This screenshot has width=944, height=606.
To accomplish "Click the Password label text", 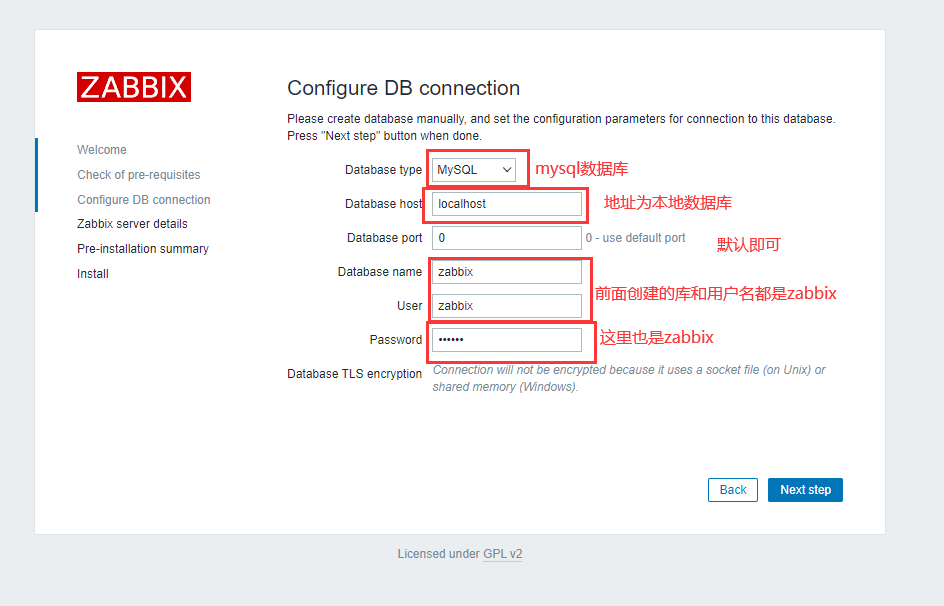I will coord(396,340).
